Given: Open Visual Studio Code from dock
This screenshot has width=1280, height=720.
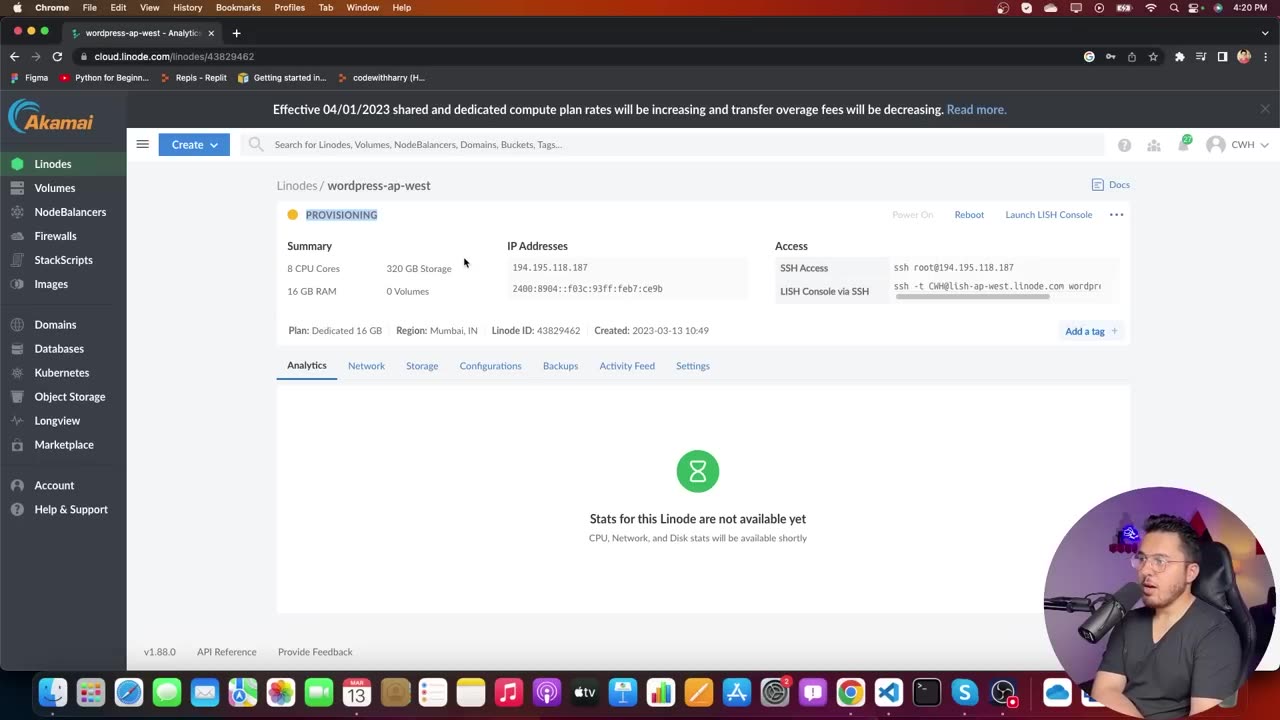Looking at the screenshot, I should pos(888,692).
